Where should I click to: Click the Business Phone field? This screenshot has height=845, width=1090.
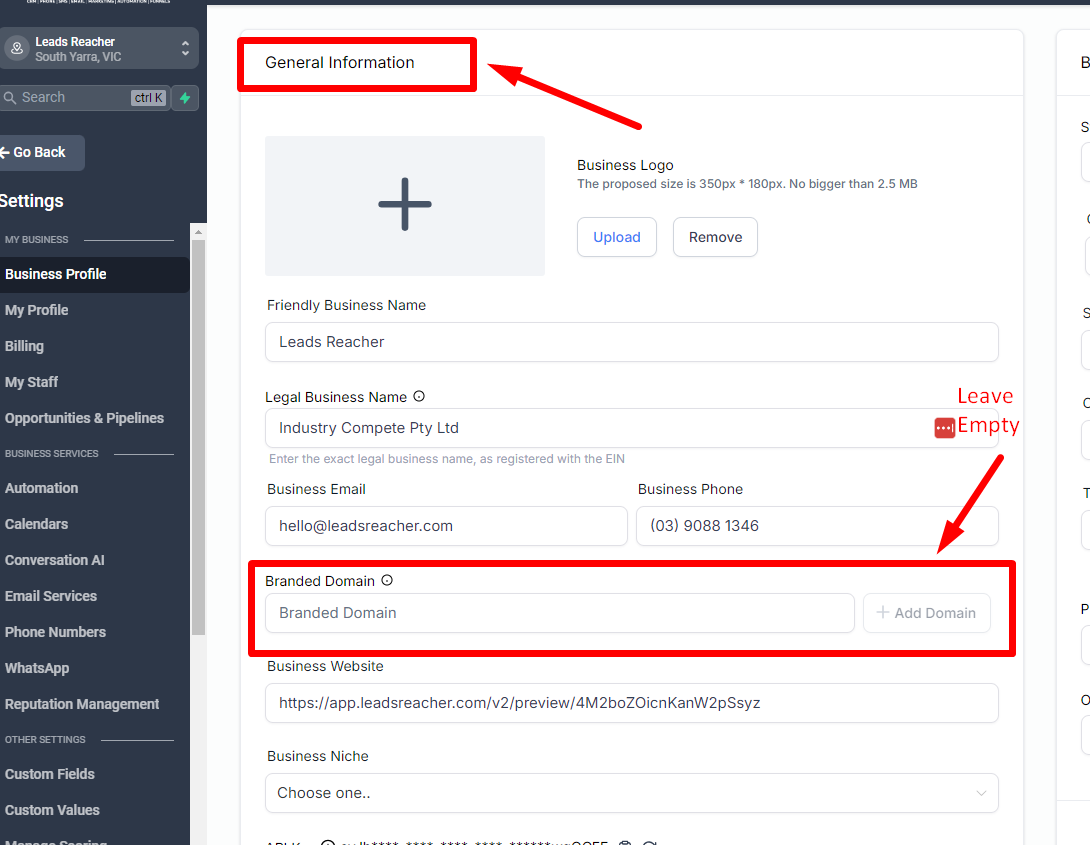click(817, 526)
